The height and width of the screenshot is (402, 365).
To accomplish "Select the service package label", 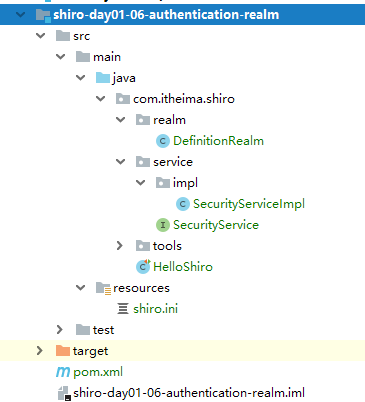I will point(173,162).
